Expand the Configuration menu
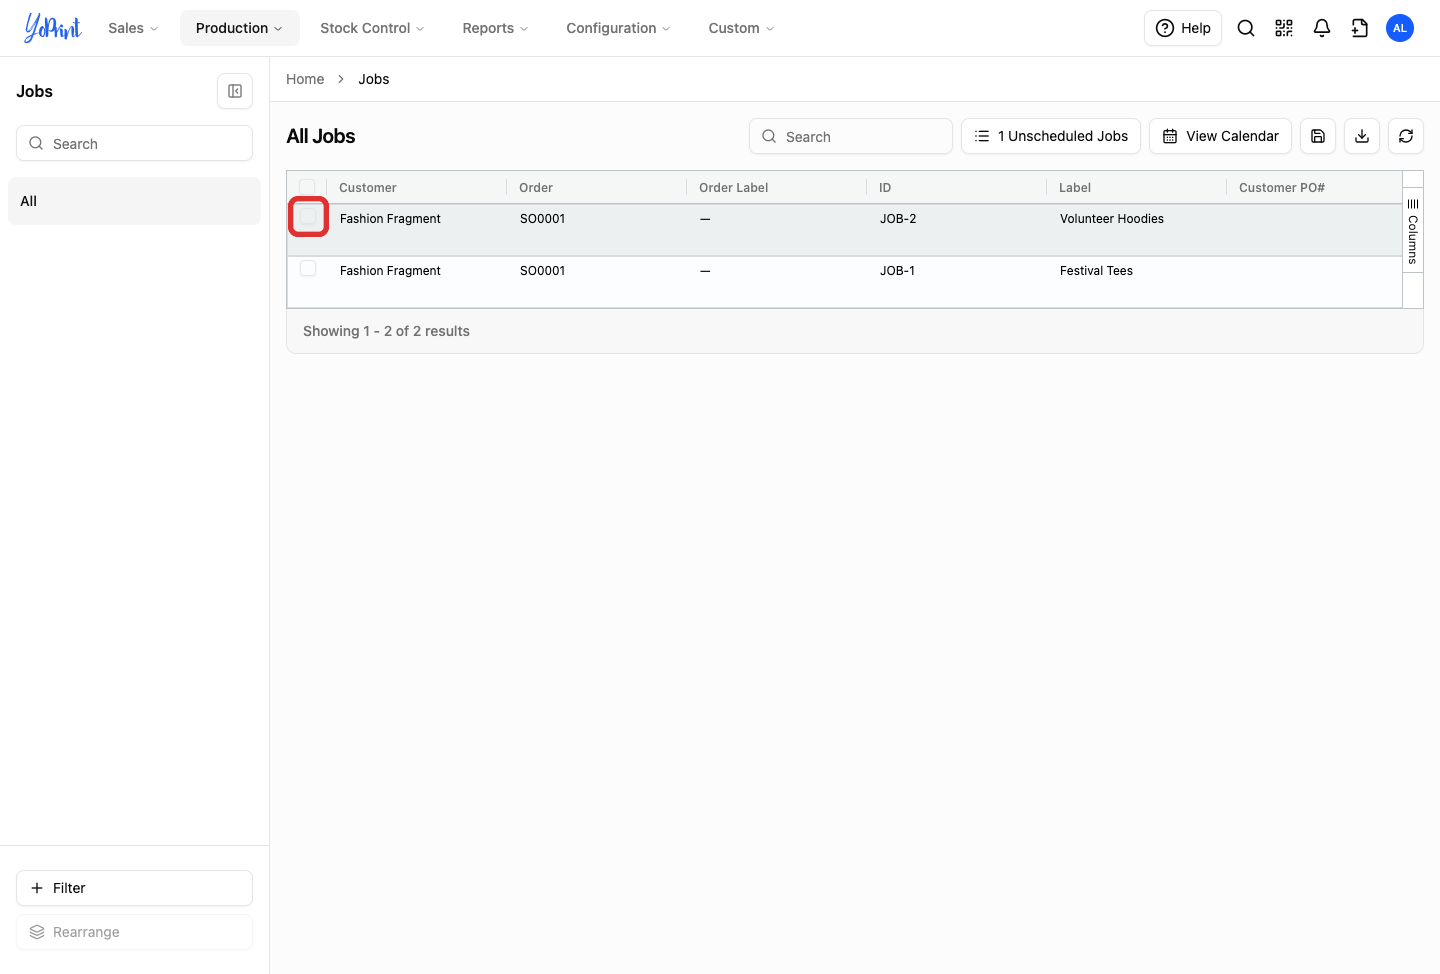Image resolution: width=1440 pixels, height=974 pixels. 618,28
